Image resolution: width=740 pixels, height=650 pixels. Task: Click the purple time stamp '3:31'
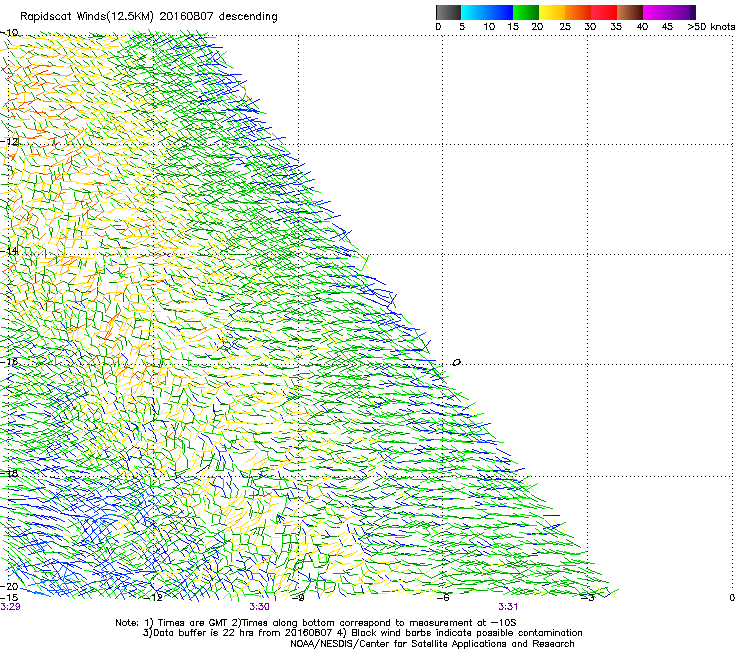508,607
